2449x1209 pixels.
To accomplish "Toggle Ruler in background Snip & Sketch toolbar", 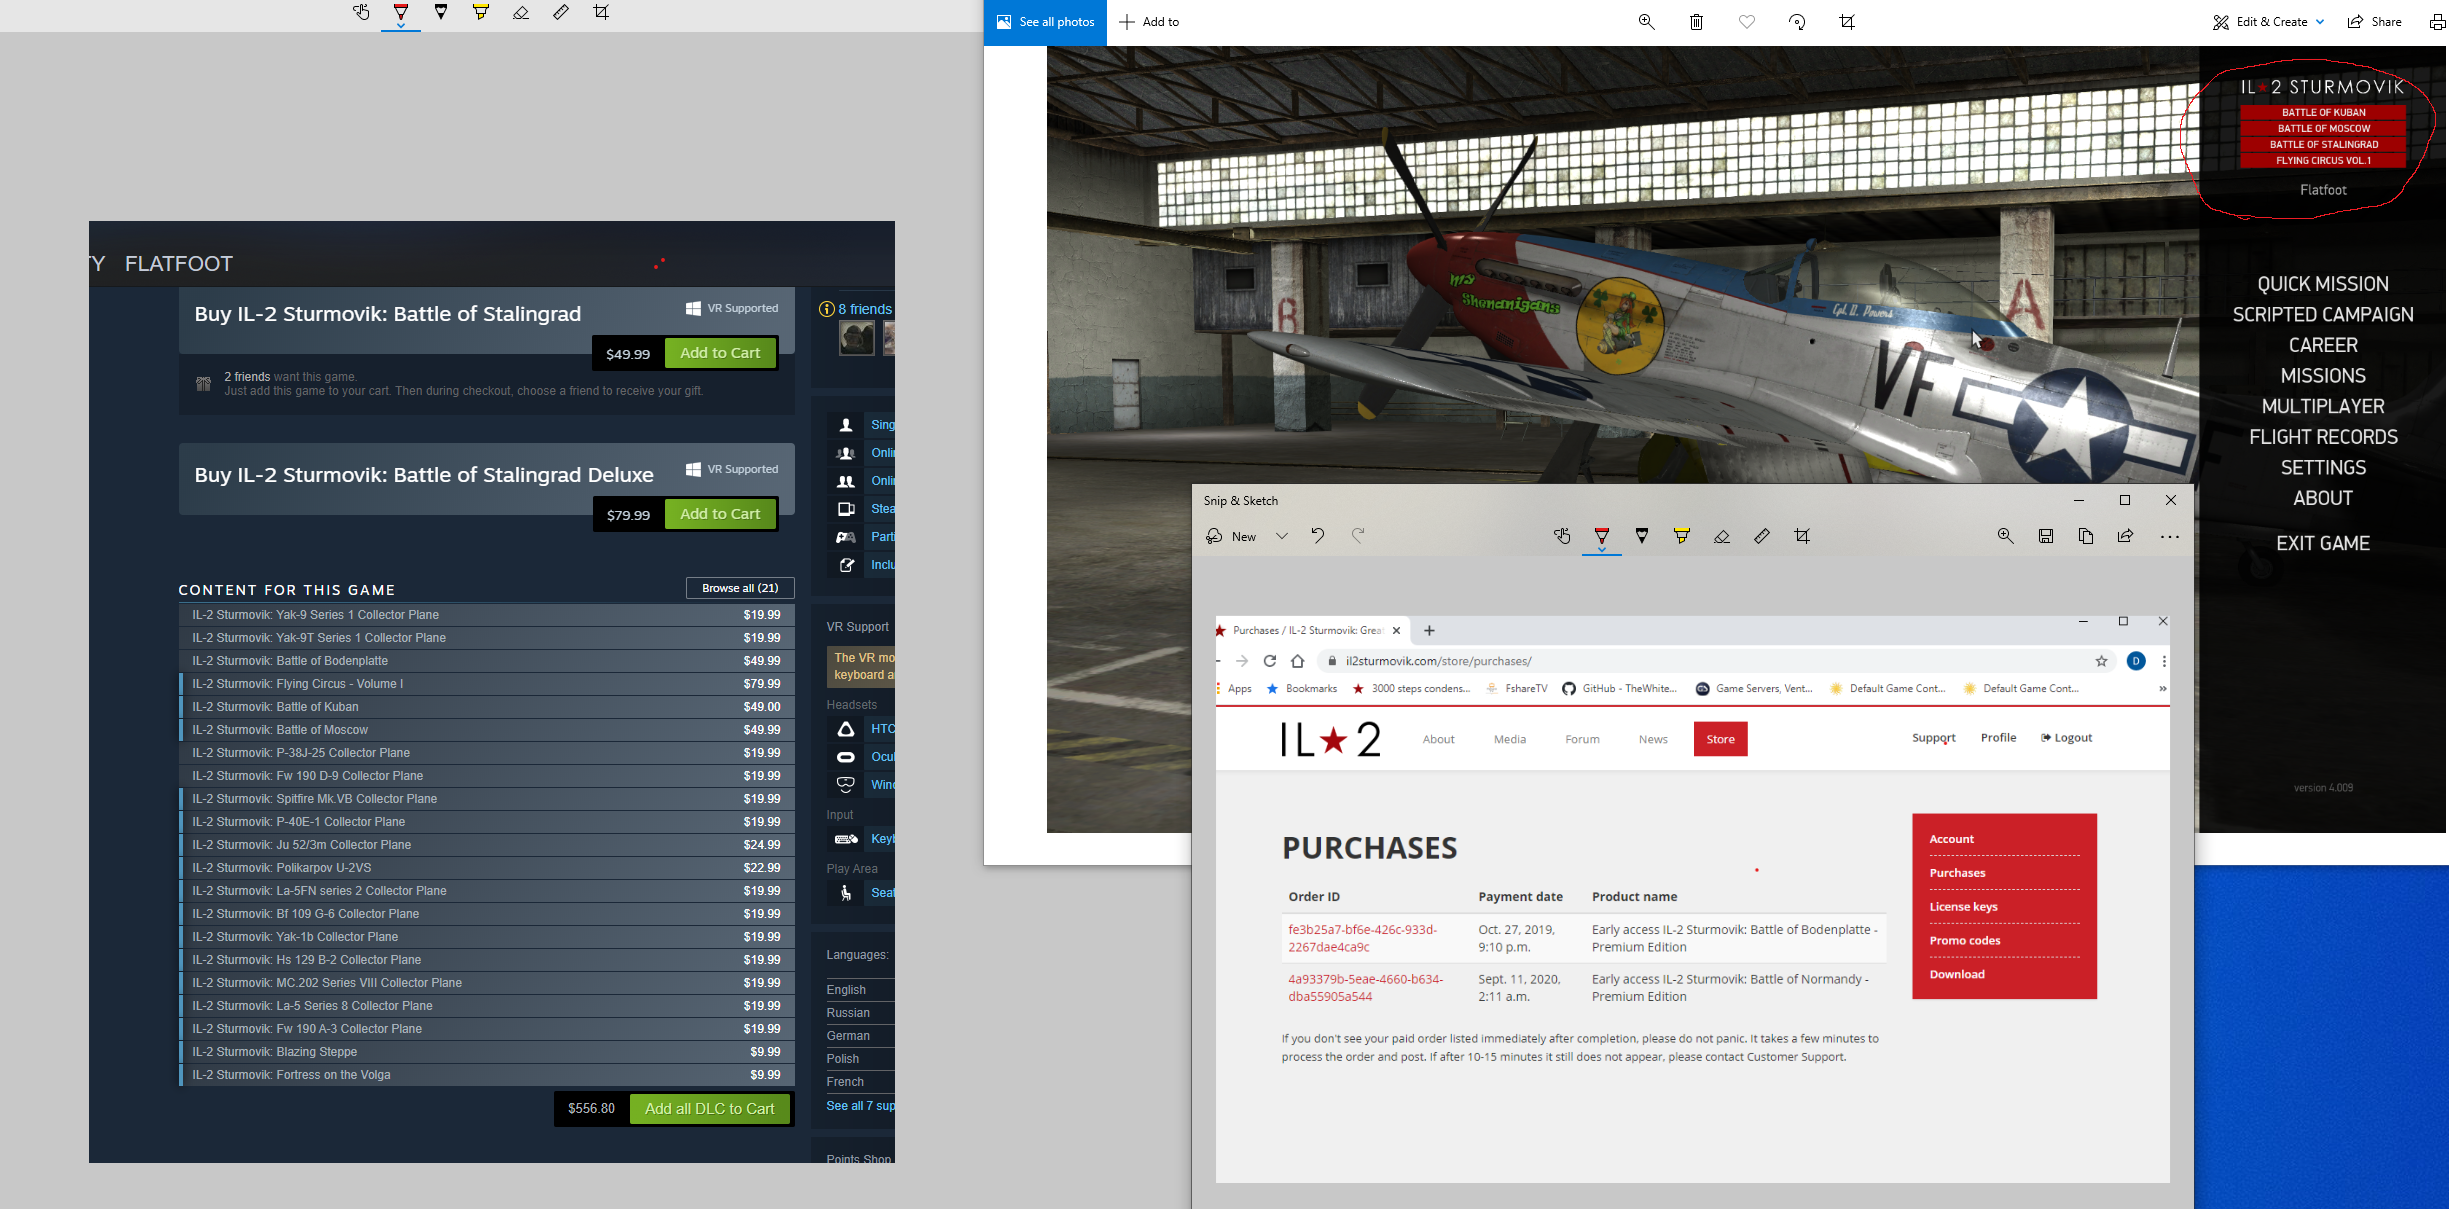I will coord(561,13).
